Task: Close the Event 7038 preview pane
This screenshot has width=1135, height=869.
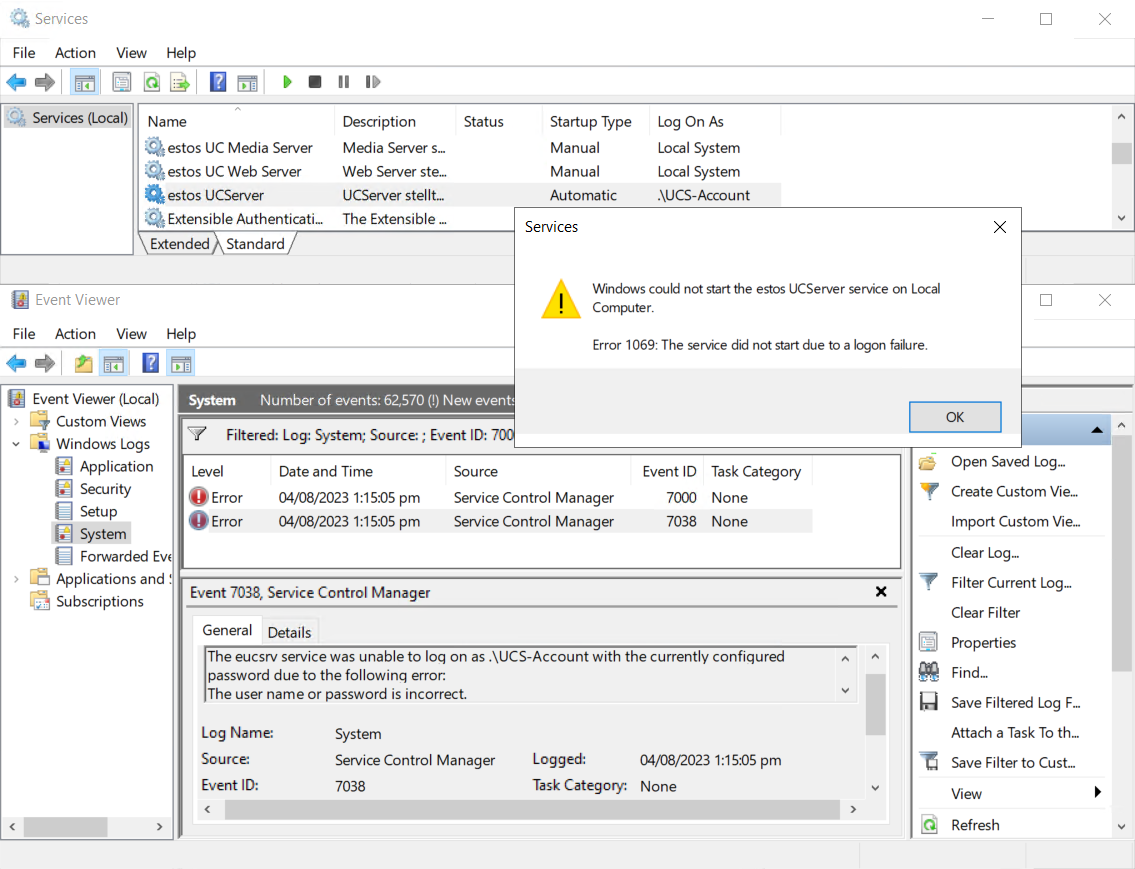Action: pos(881,592)
